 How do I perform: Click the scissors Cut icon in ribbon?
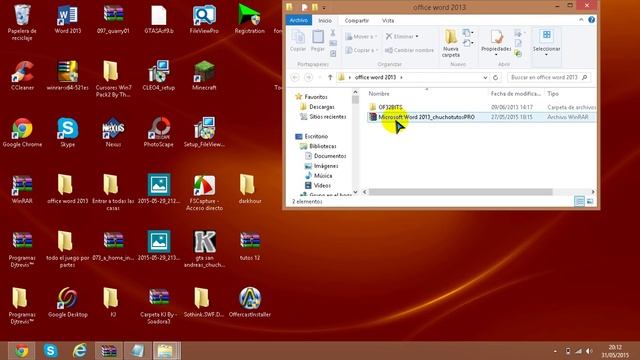[333, 33]
